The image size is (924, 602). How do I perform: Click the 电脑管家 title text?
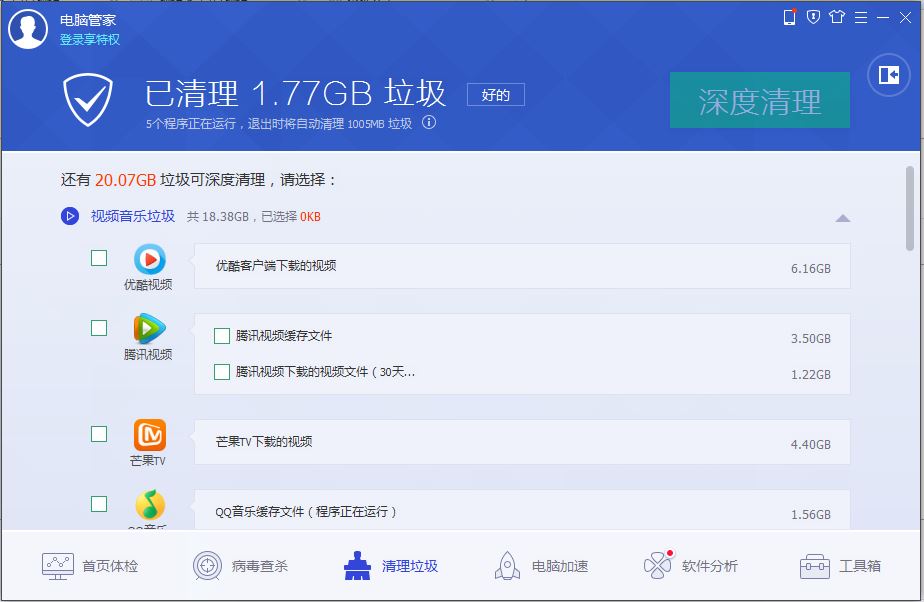(x=88, y=20)
